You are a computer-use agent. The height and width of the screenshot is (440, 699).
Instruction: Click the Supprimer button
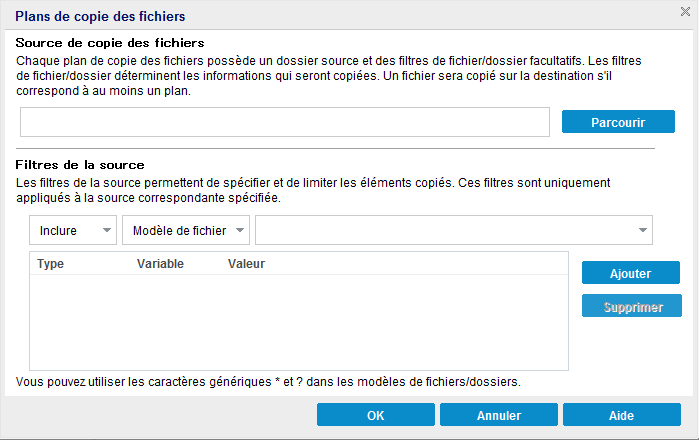[x=631, y=306]
